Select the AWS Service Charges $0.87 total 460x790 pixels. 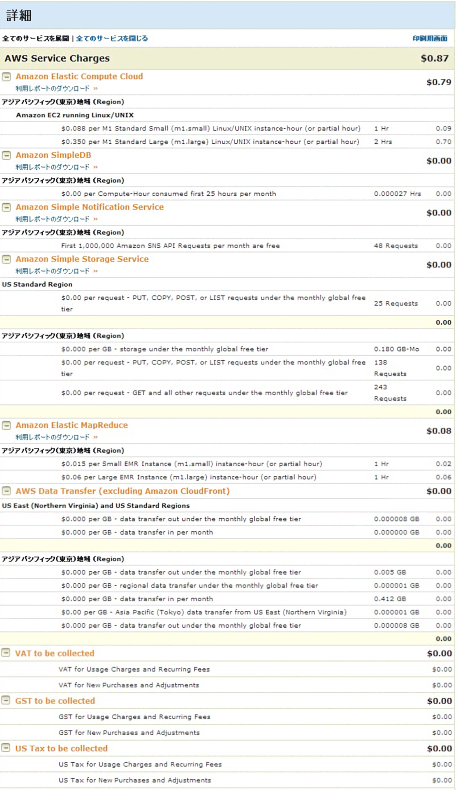(x=434, y=58)
